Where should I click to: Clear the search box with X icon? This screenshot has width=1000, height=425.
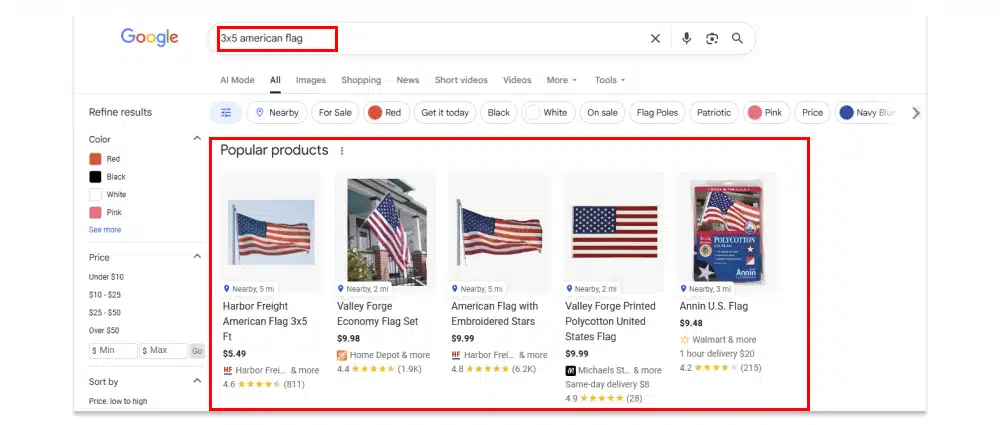[655, 39]
